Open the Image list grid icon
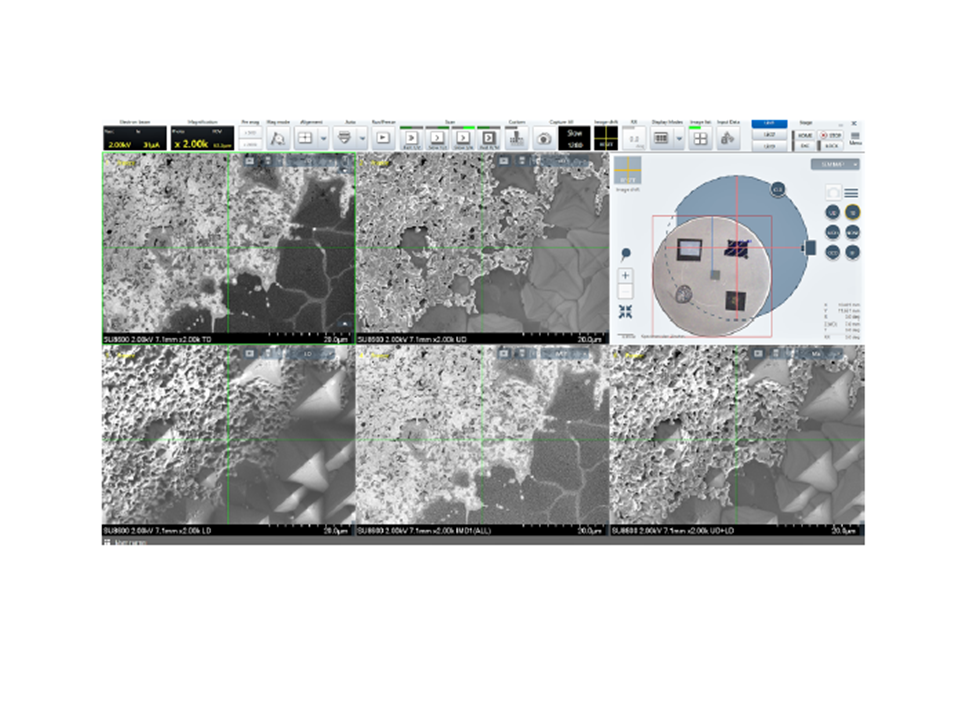The height and width of the screenshot is (720, 960). pos(701,139)
